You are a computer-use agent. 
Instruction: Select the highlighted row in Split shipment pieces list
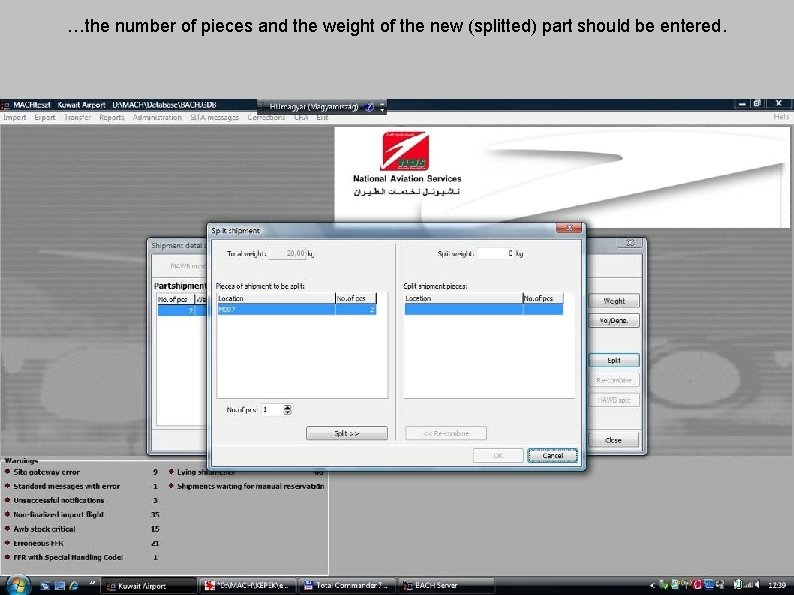pos(484,309)
